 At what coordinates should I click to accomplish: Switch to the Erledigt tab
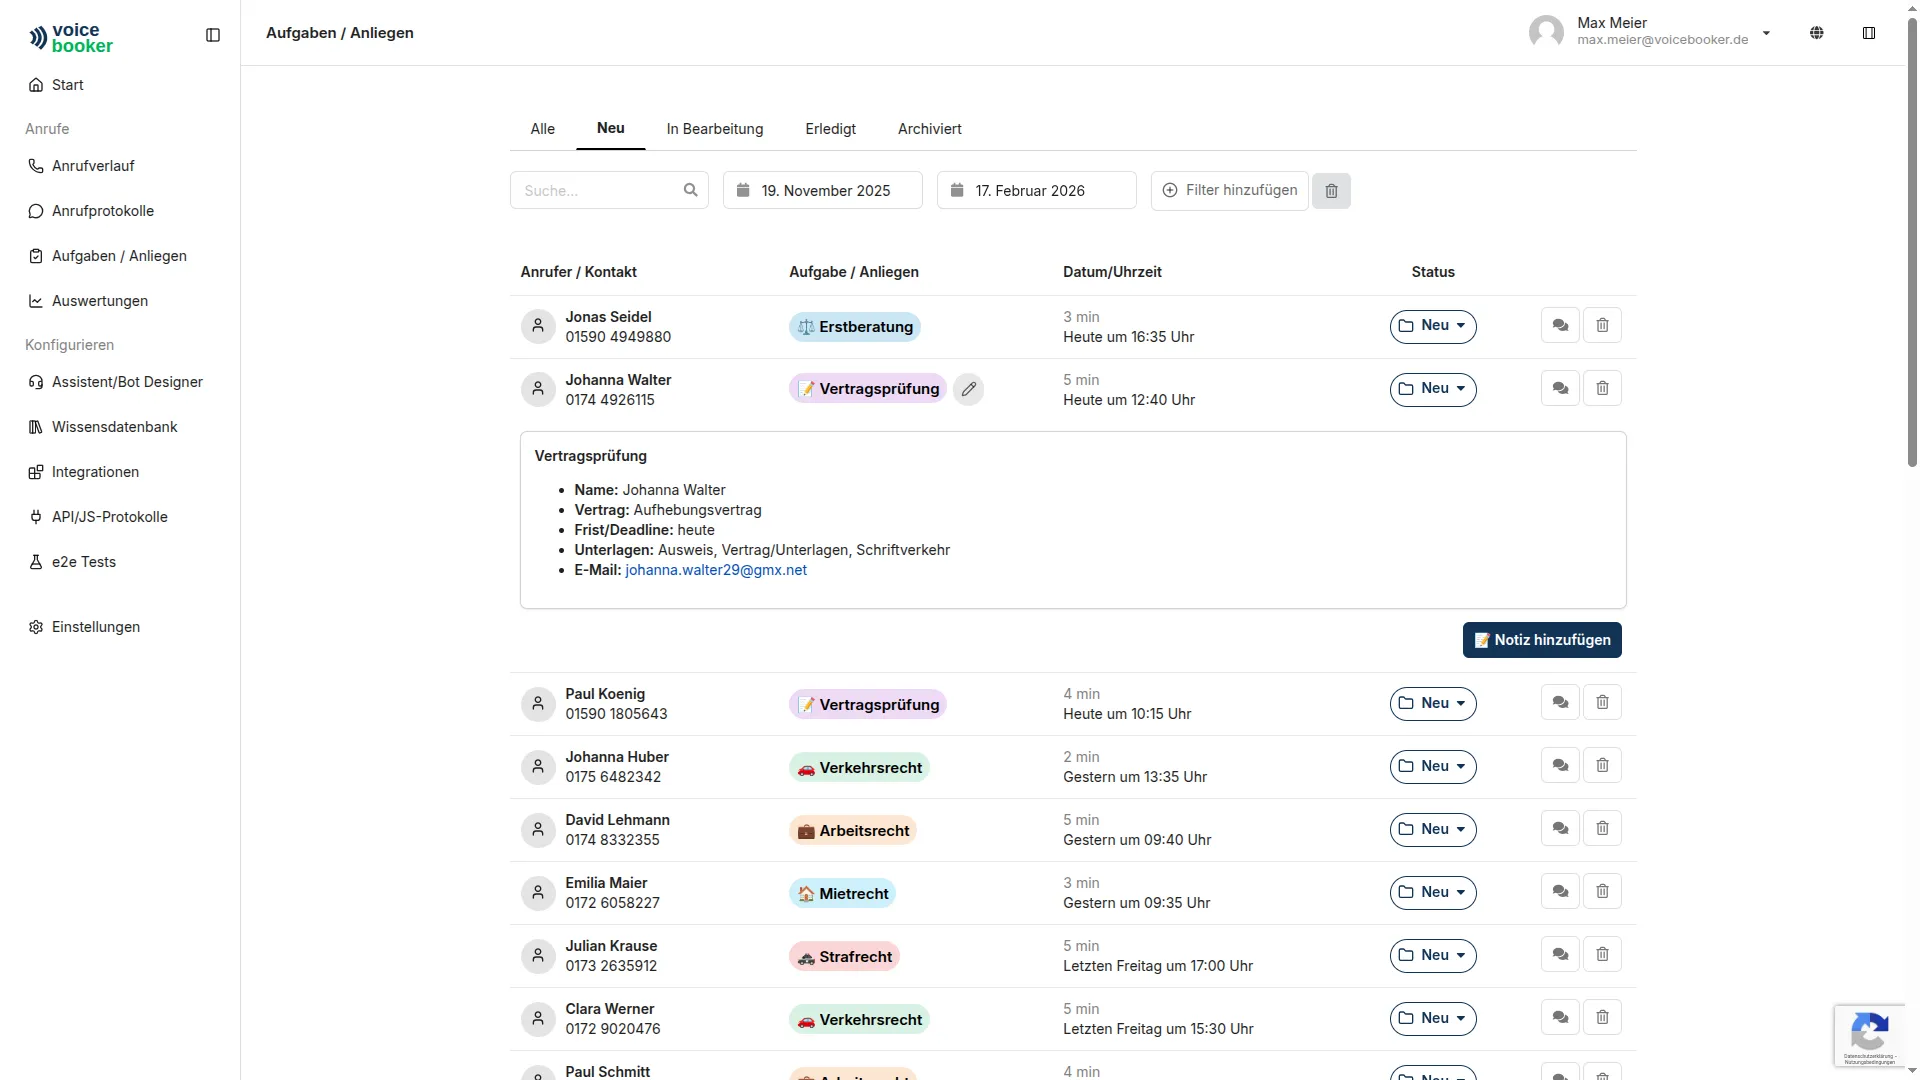click(830, 129)
